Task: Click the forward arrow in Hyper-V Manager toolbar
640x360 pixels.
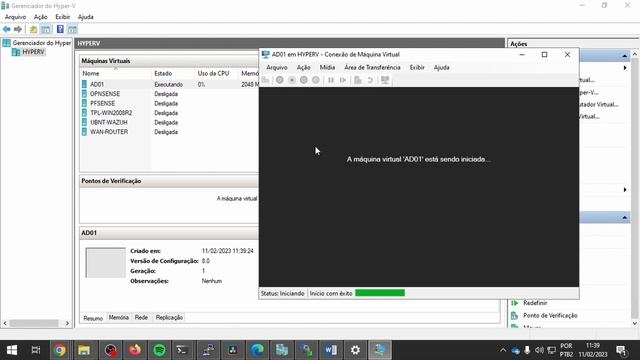Action: (x=18, y=29)
